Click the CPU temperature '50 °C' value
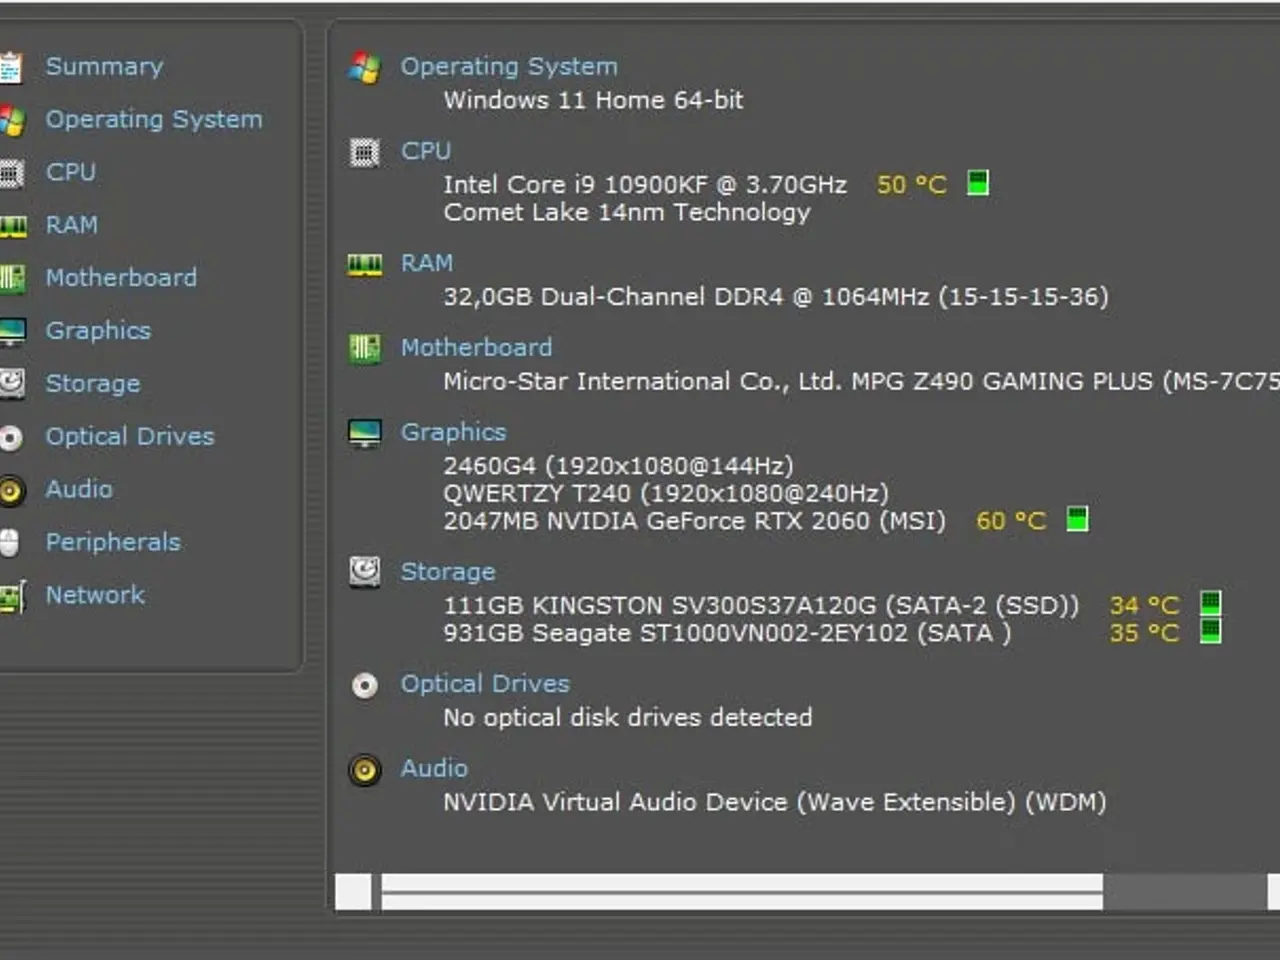The height and width of the screenshot is (960, 1280). point(911,185)
